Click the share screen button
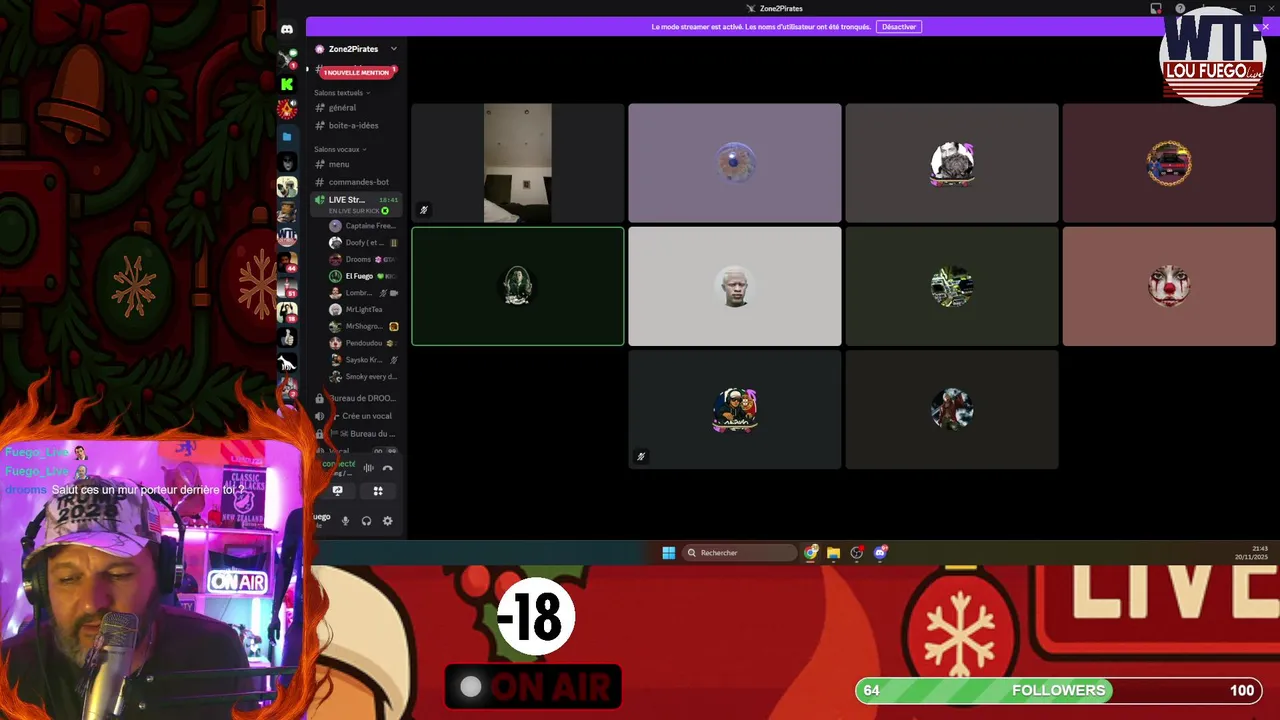The image size is (1280, 720). click(337, 491)
